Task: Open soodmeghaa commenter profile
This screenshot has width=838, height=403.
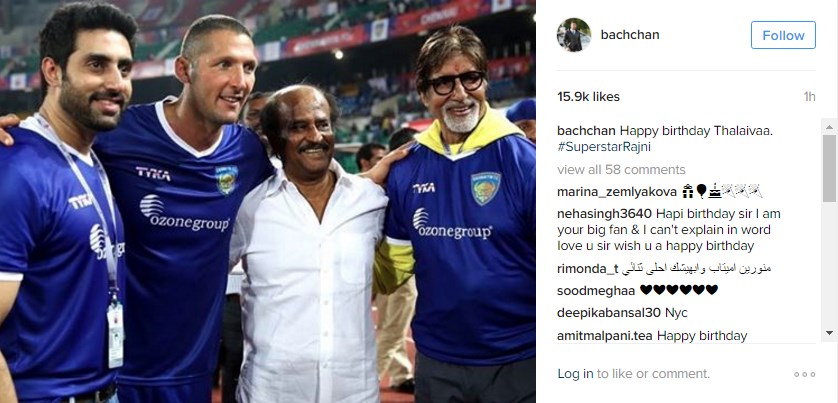Action: coord(596,291)
